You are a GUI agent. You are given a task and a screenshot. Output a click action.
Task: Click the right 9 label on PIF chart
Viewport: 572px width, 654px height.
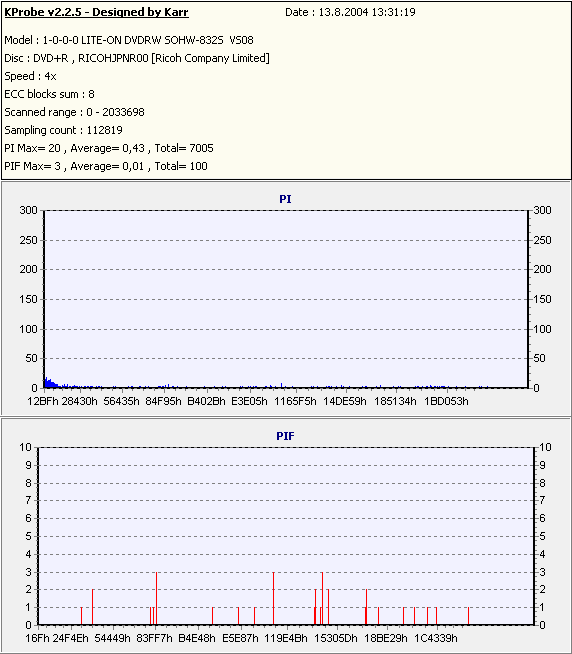tap(542, 465)
